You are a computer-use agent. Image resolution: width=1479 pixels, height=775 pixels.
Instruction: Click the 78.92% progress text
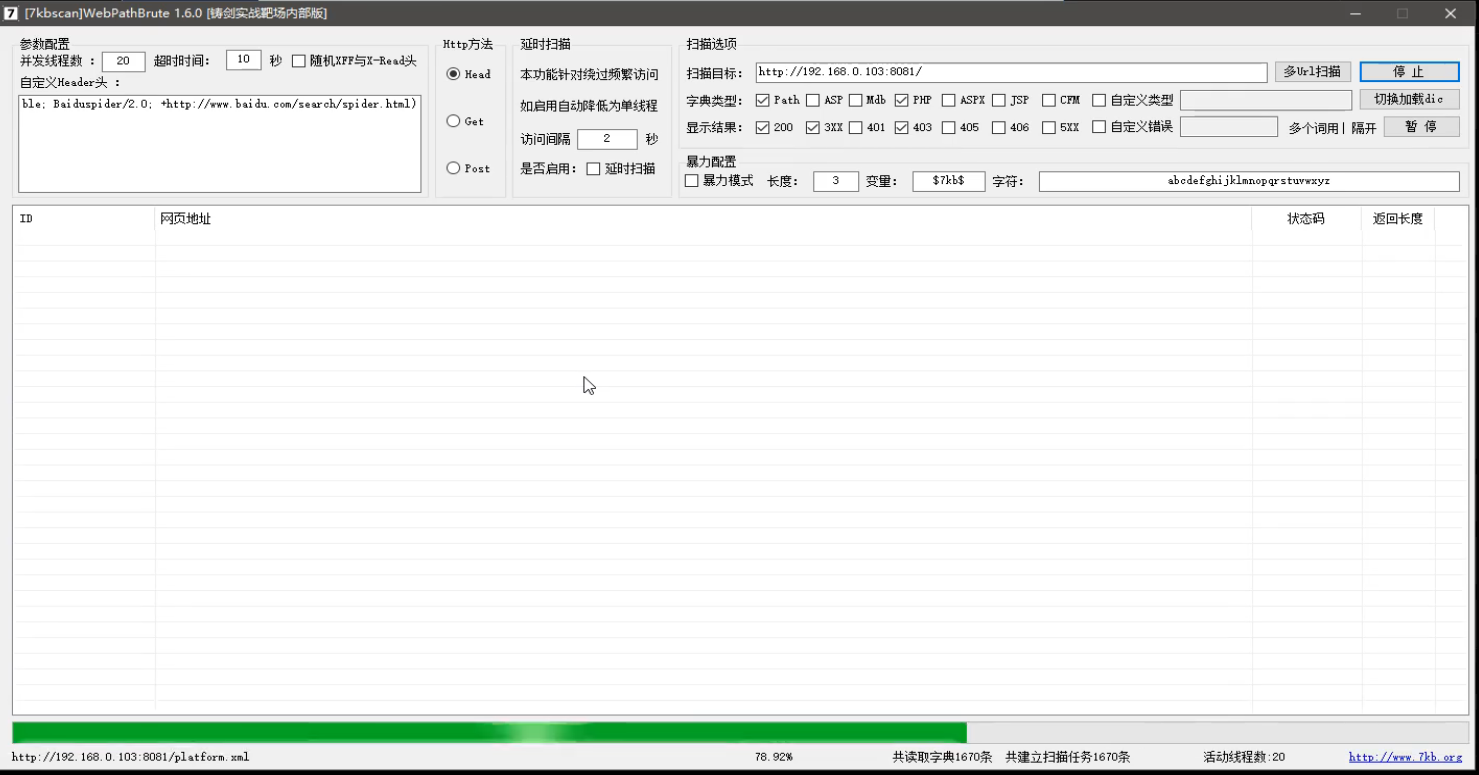(773, 757)
